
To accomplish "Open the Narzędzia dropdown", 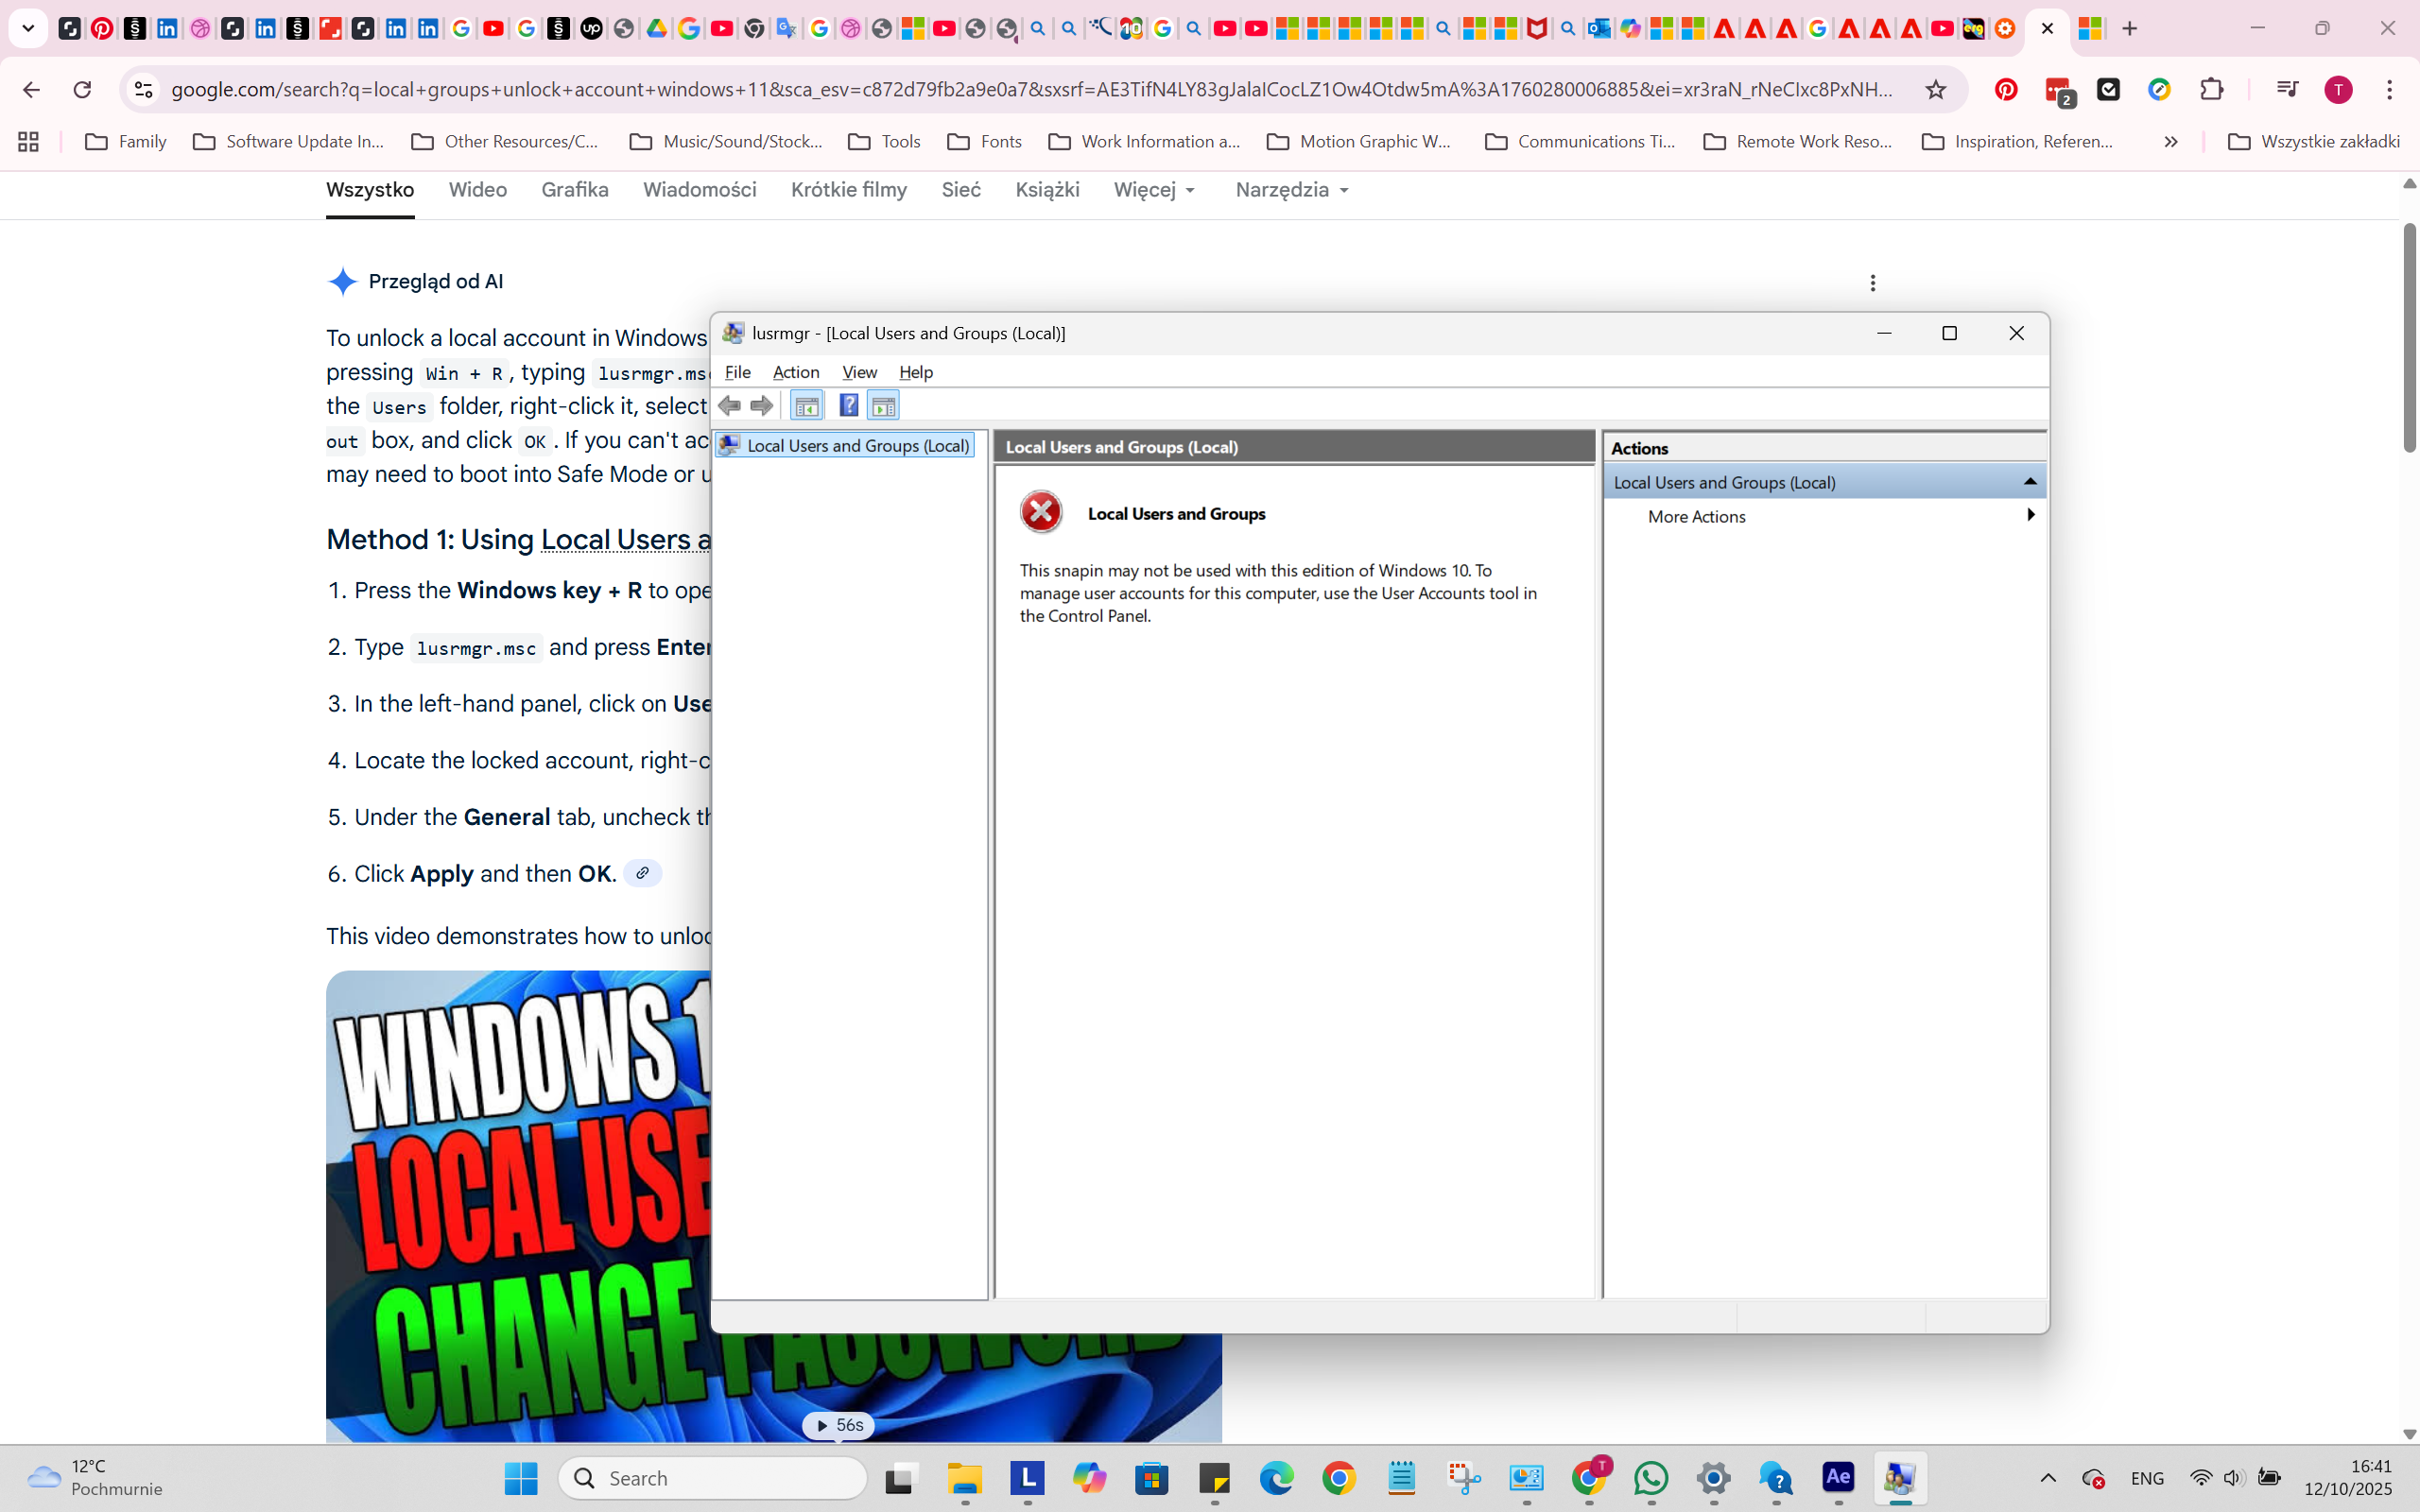I will (x=1291, y=190).
